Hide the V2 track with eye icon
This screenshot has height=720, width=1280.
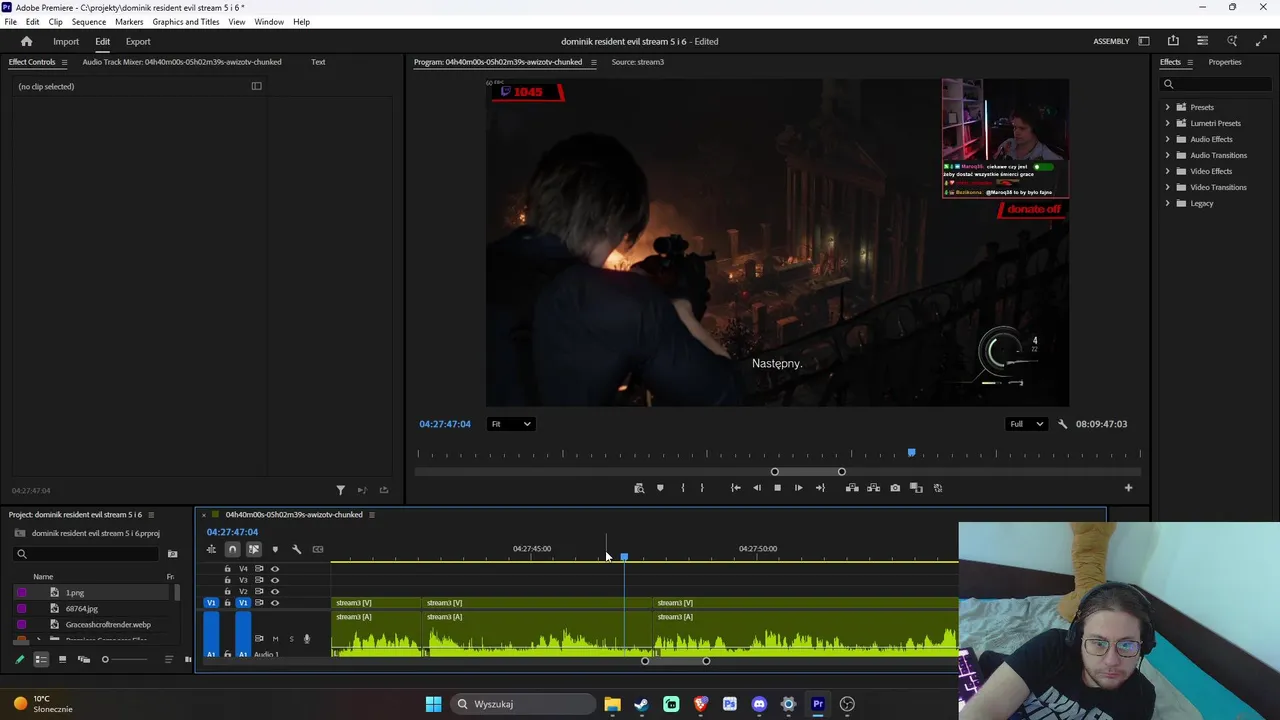pyautogui.click(x=275, y=591)
